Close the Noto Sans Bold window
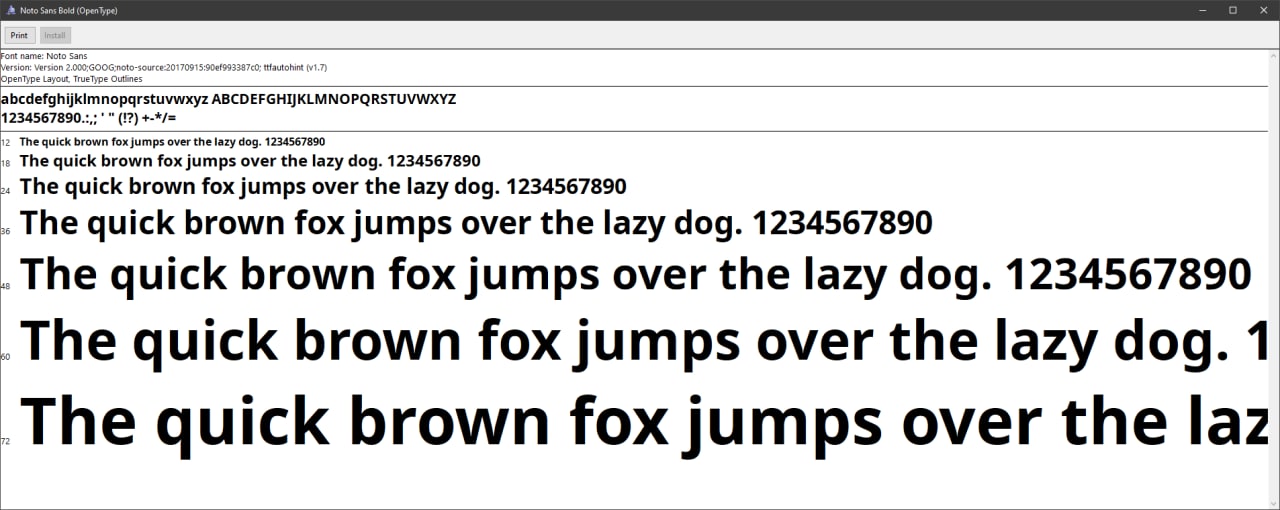The height and width of the screenshot is (510, 1280). tap(1263, 9)
